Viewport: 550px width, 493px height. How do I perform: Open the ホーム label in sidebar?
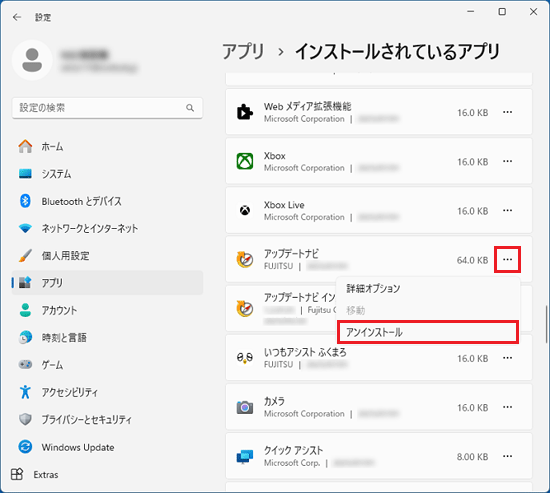point(52,147)
